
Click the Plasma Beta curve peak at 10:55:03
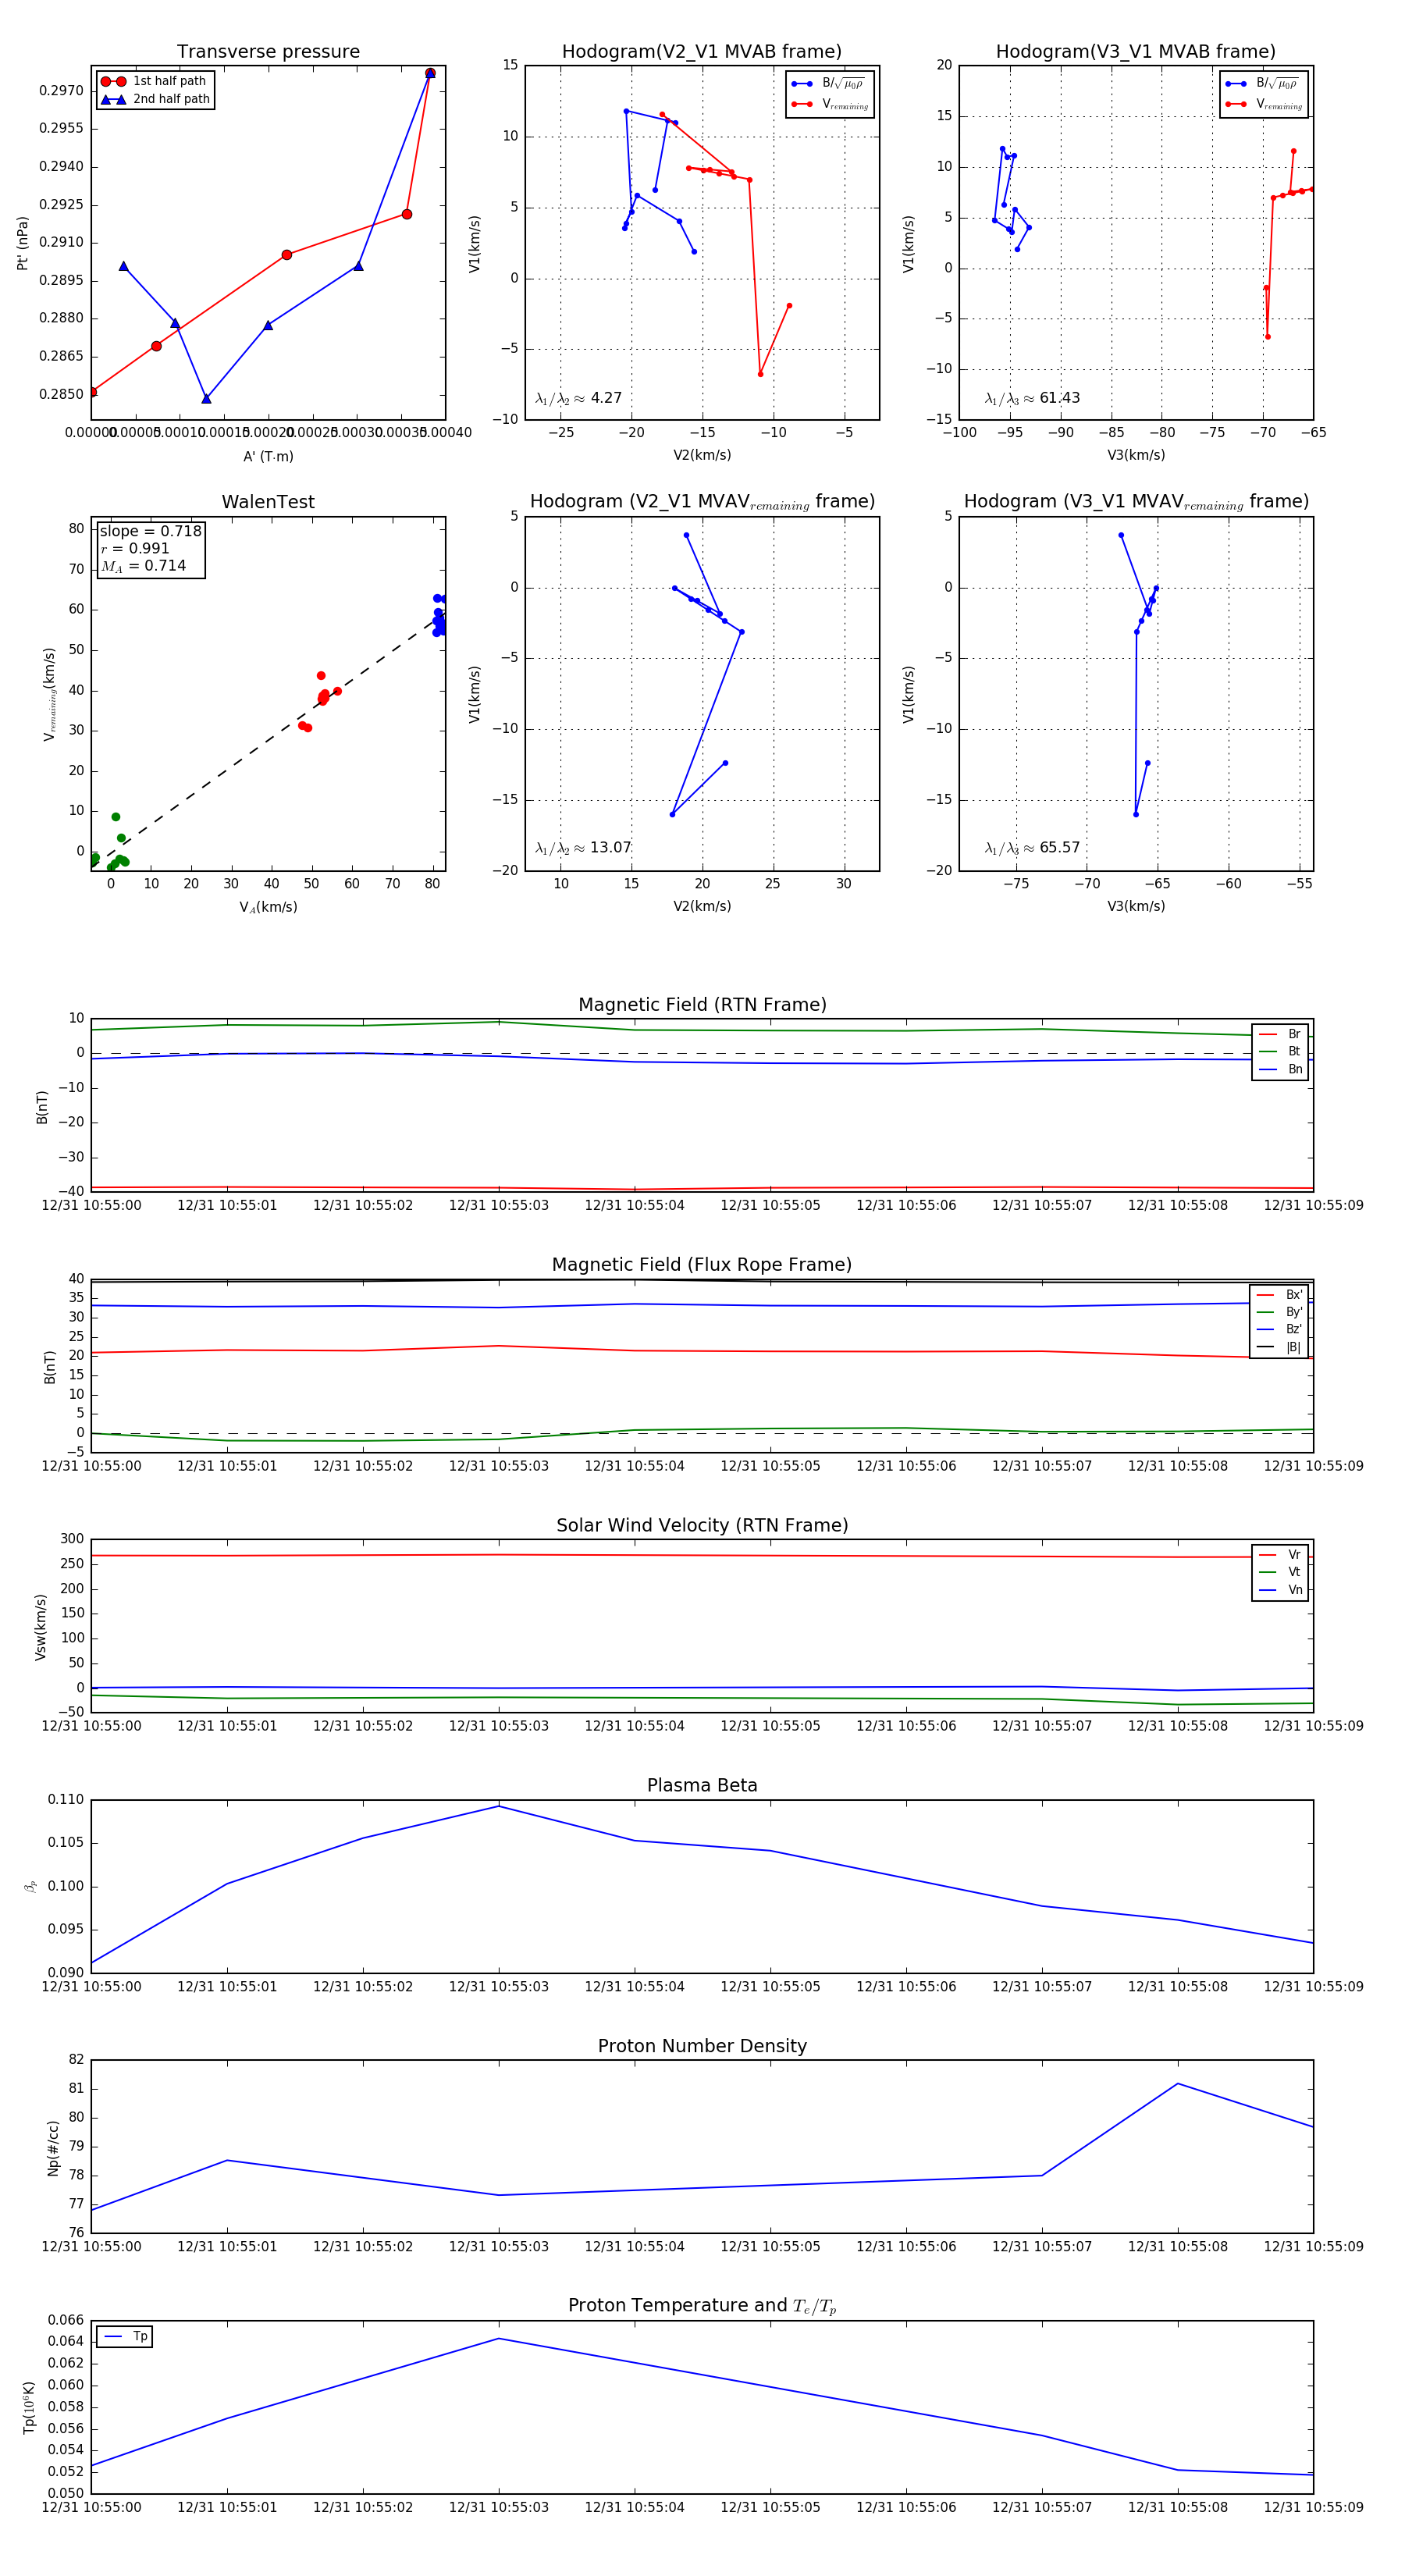coord(499,1806)
